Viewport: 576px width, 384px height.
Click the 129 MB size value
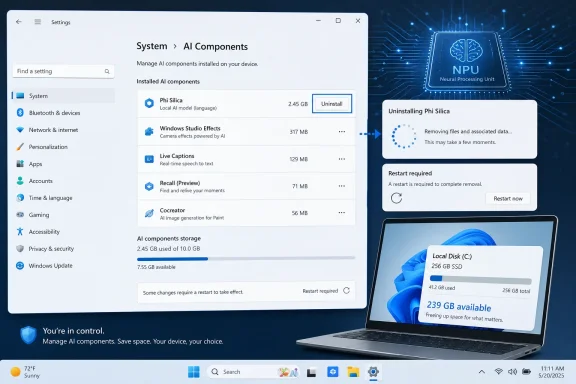click(x=299, y=159)
